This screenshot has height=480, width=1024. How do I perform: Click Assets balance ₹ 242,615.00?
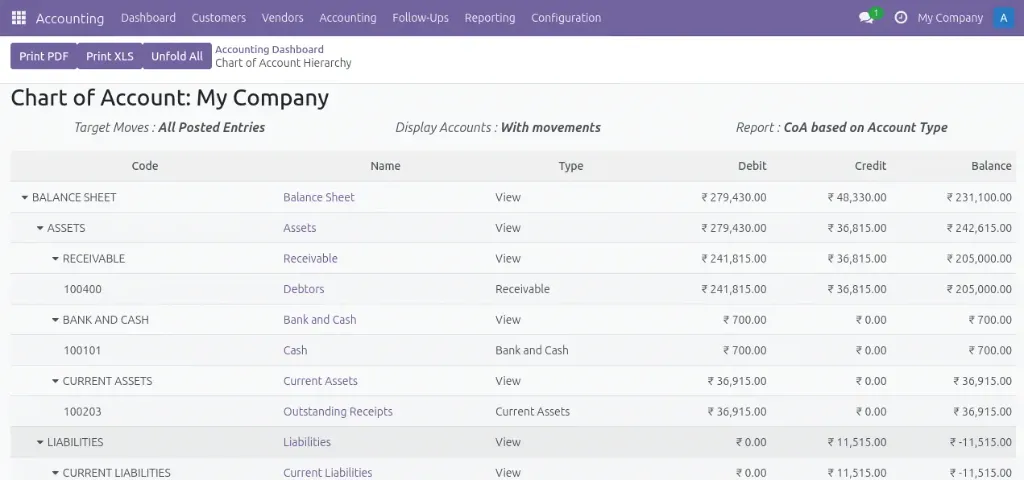tap(980, 228)
